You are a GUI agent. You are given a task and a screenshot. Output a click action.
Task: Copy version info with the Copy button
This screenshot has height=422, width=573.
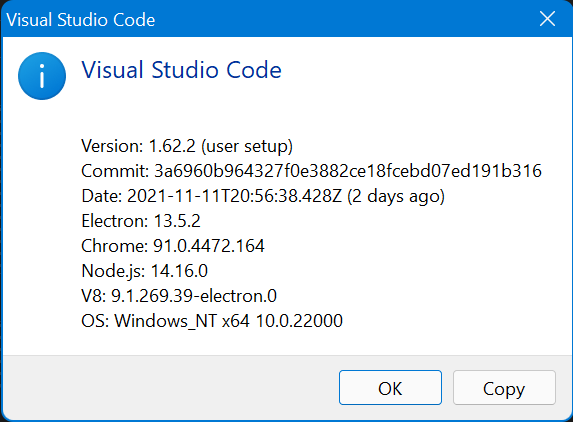[x=504, y=388]
